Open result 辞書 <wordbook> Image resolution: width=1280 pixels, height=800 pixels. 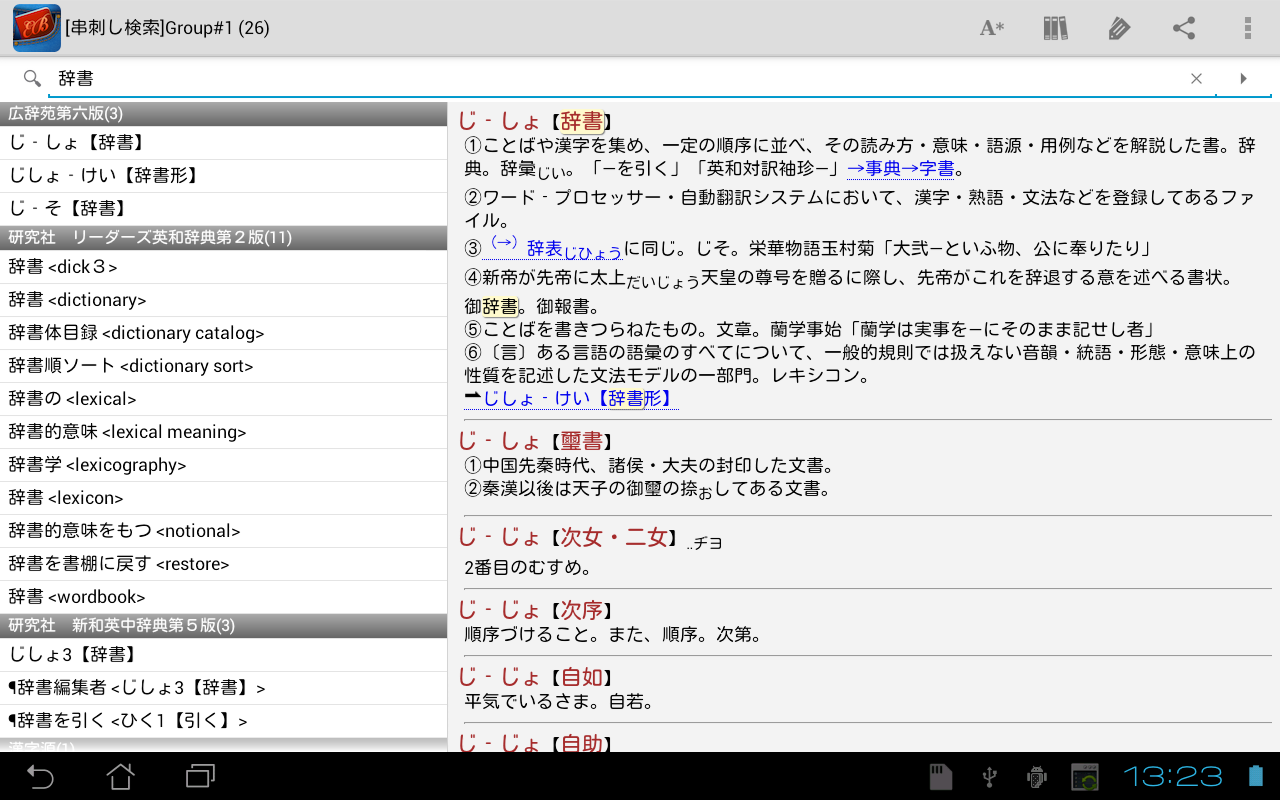pyautogui.click(x=223, y=597)
